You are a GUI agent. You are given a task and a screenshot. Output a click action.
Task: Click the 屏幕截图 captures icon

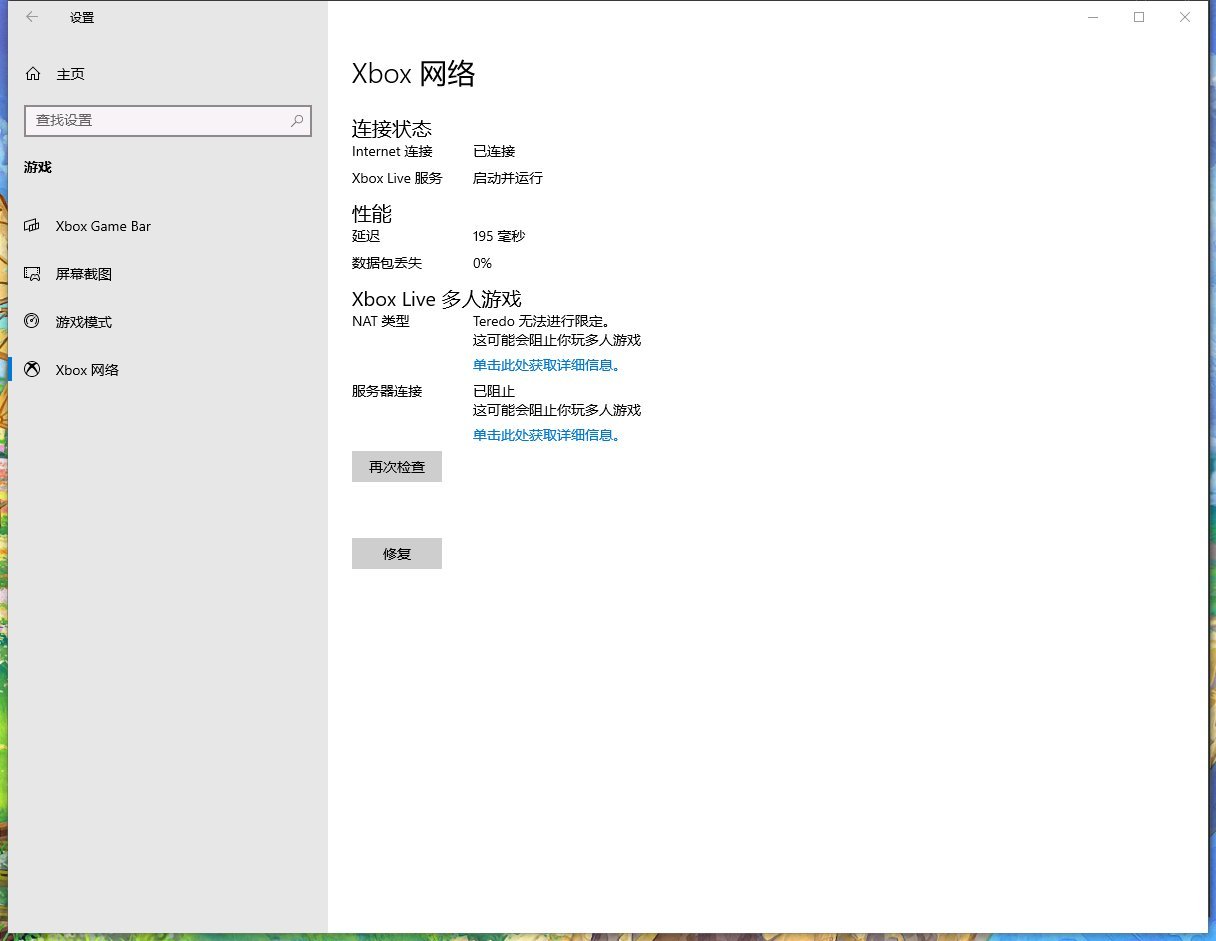tap(32, 274)
